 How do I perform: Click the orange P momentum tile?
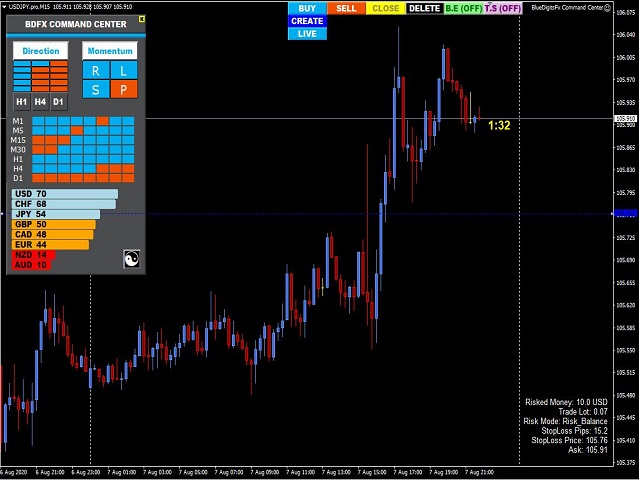click(124, 89)
